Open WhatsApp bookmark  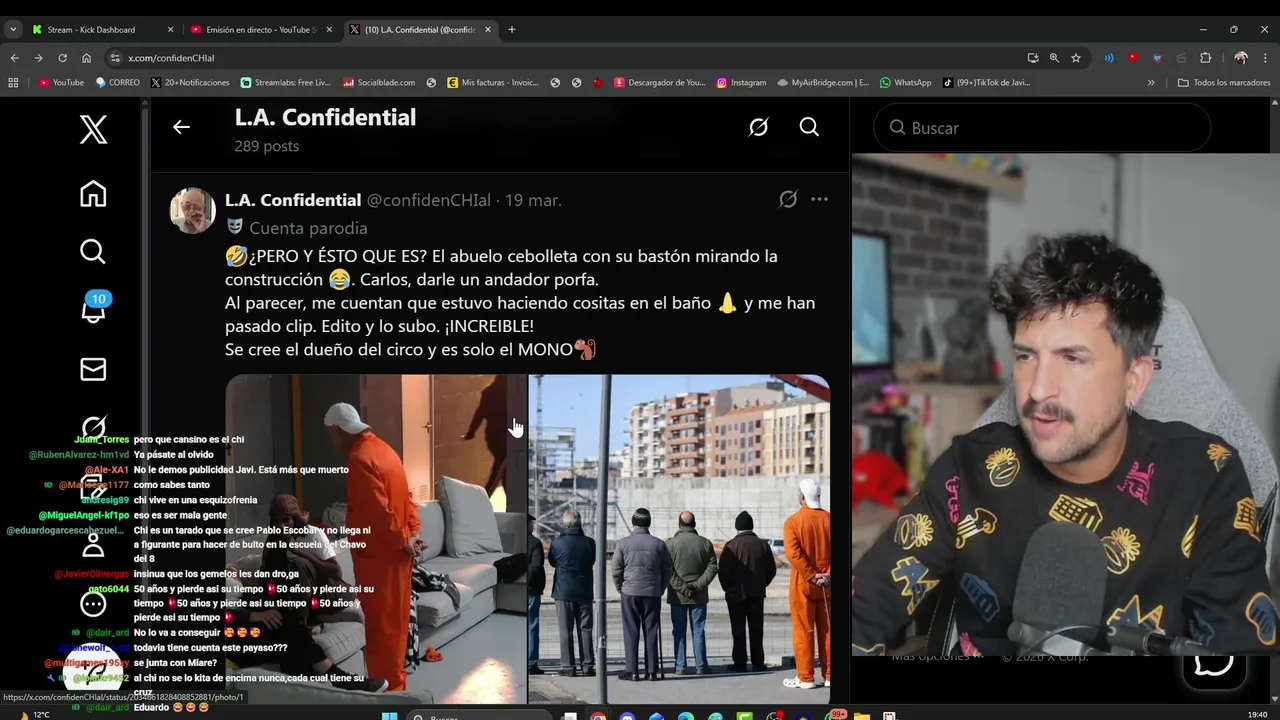click(905, 83)
